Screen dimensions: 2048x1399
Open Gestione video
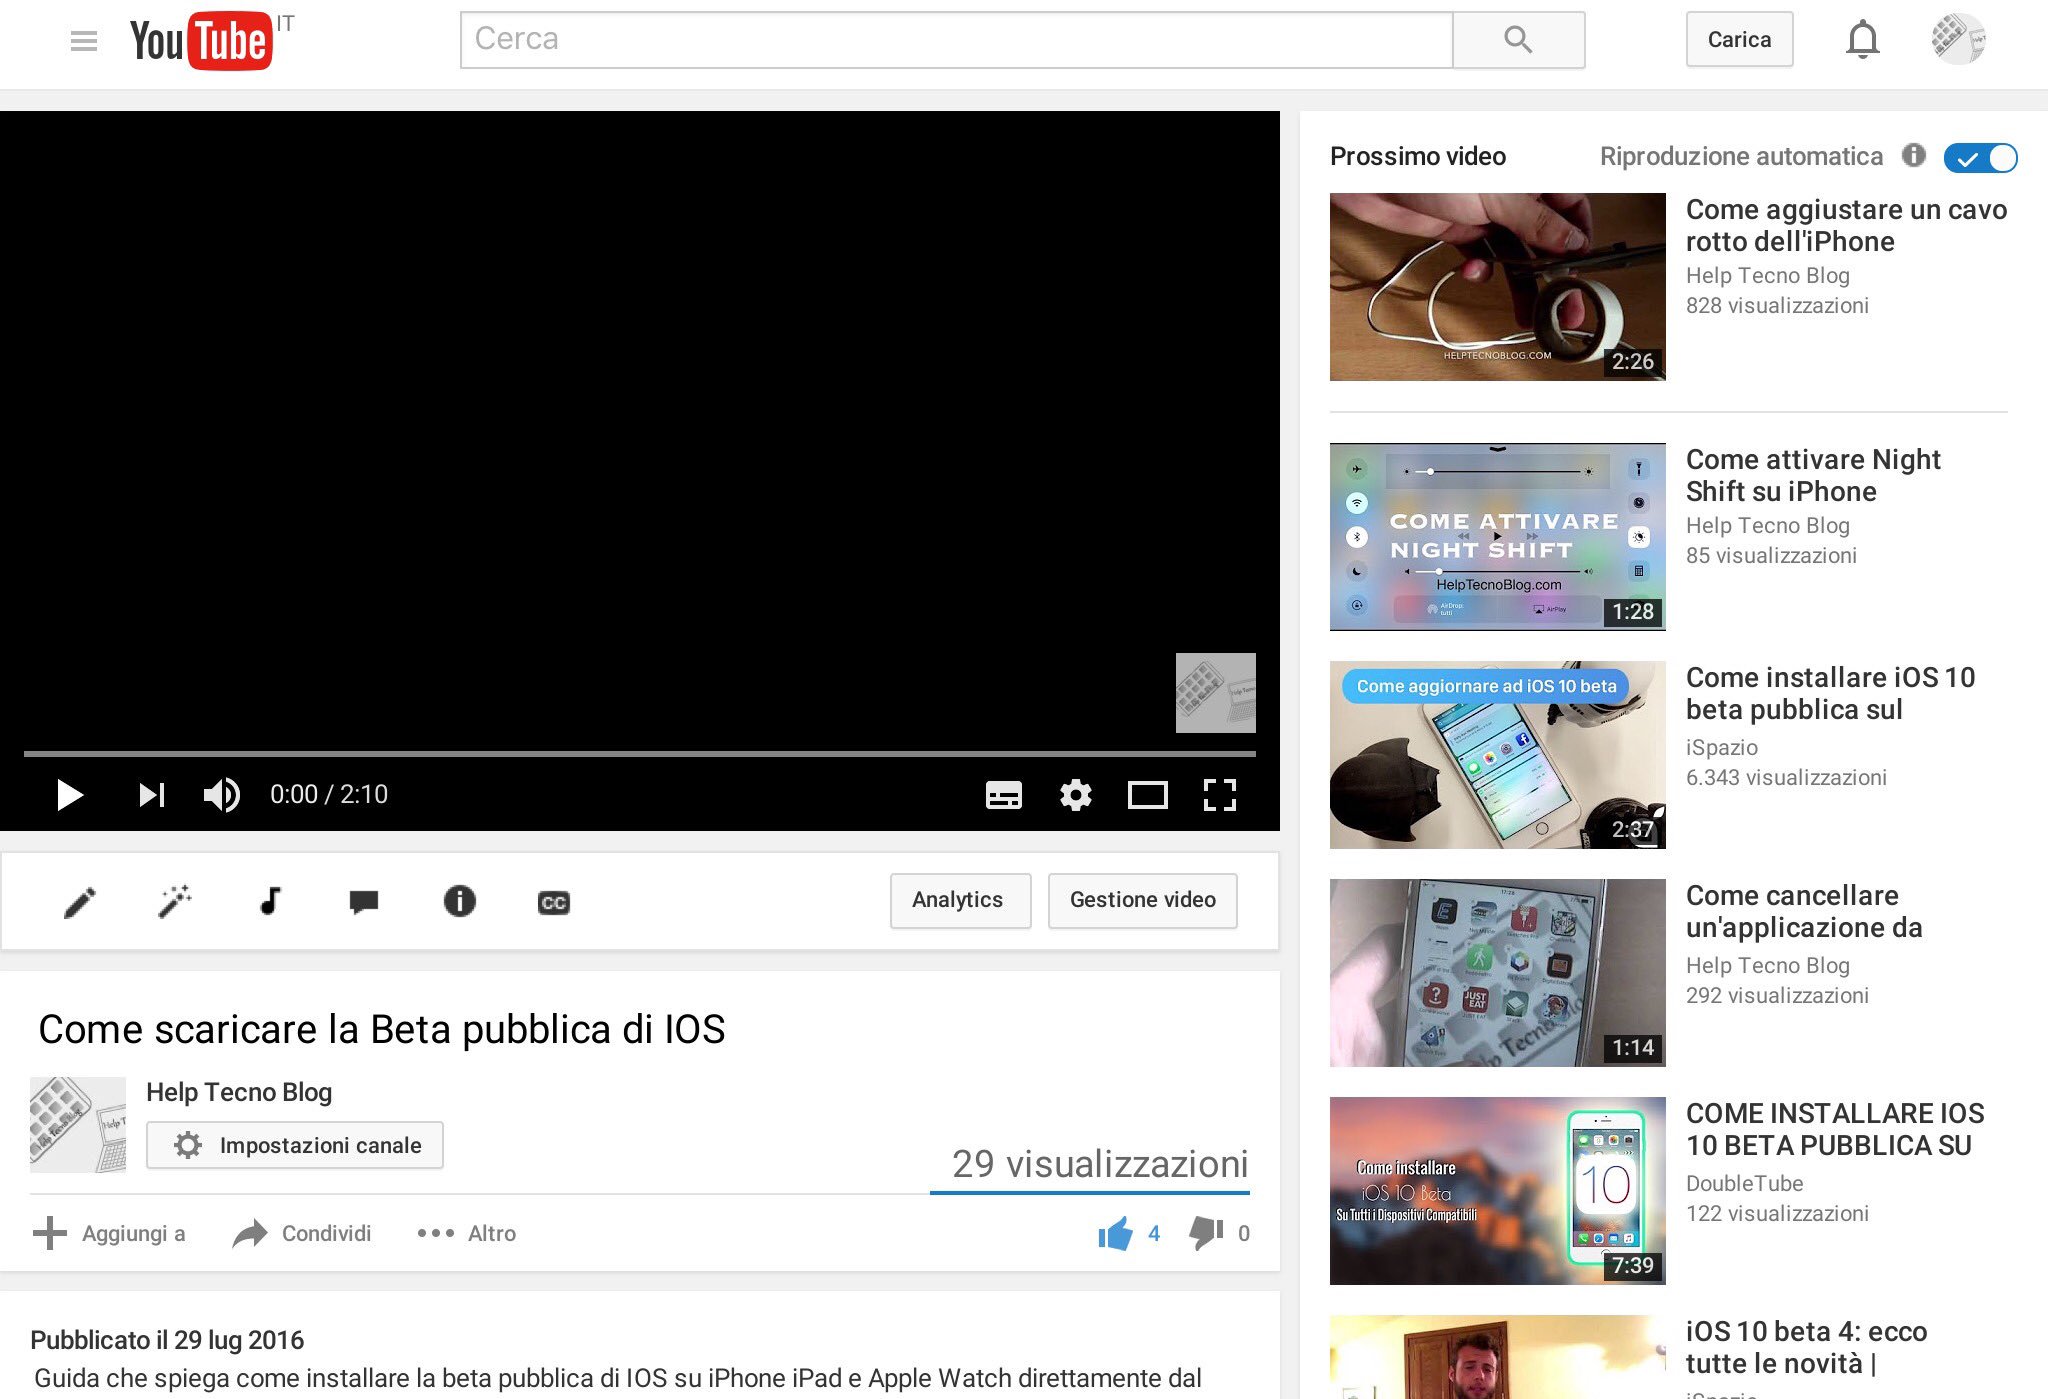[x=1143, y=900]
